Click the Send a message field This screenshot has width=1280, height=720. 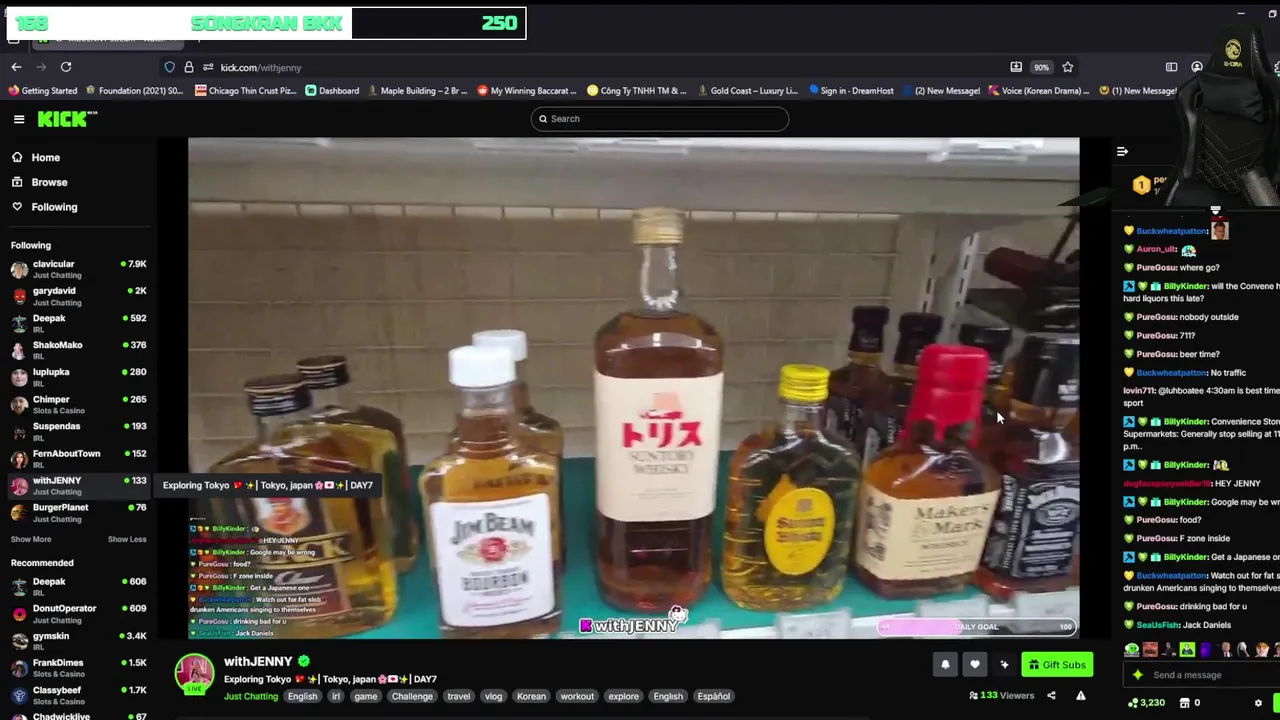(x=1200, y=675)
